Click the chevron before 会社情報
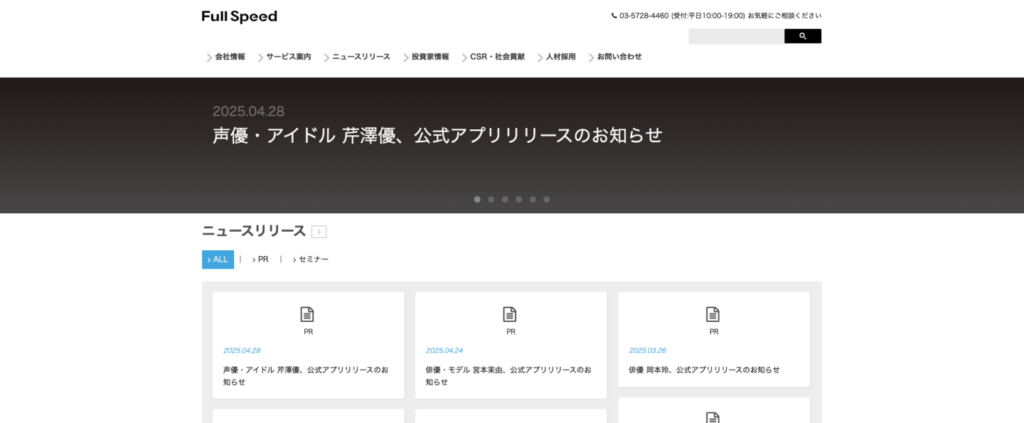The height and width of the screenshot is (423, 1024). (210, 57)
